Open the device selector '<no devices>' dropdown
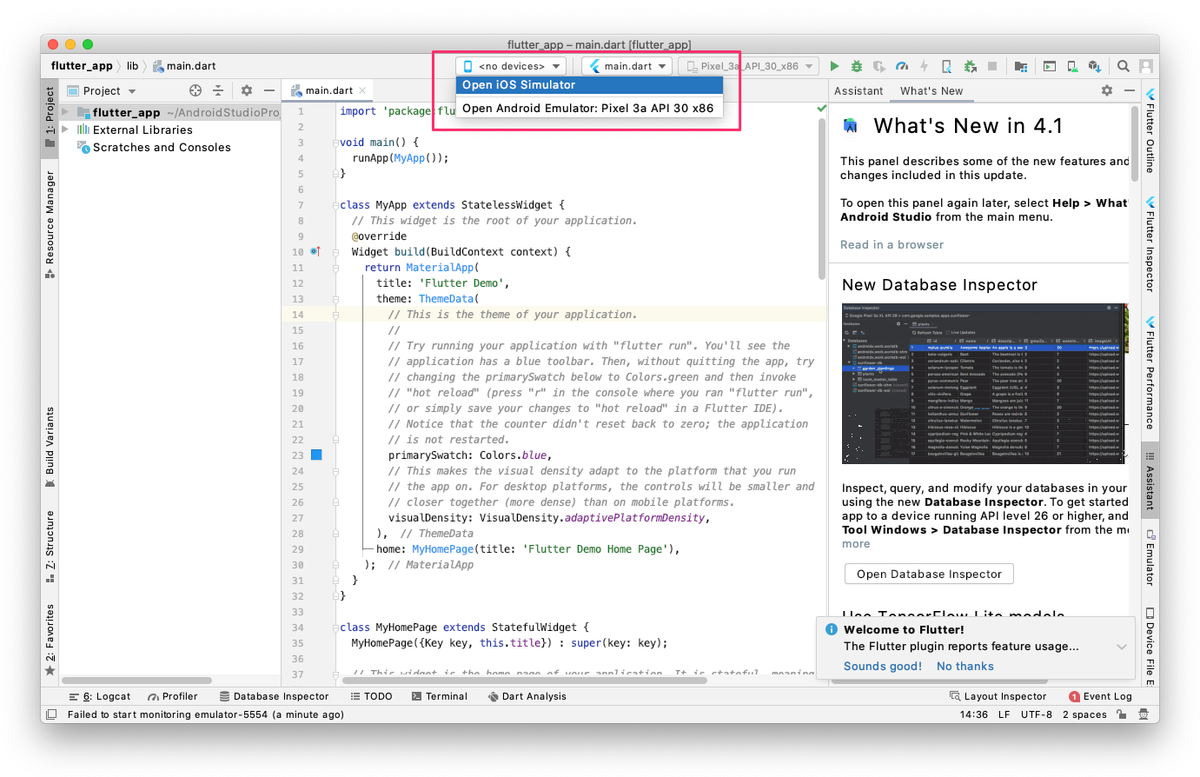The height and width of the screenshot is (777, 1200). [511, 66]
